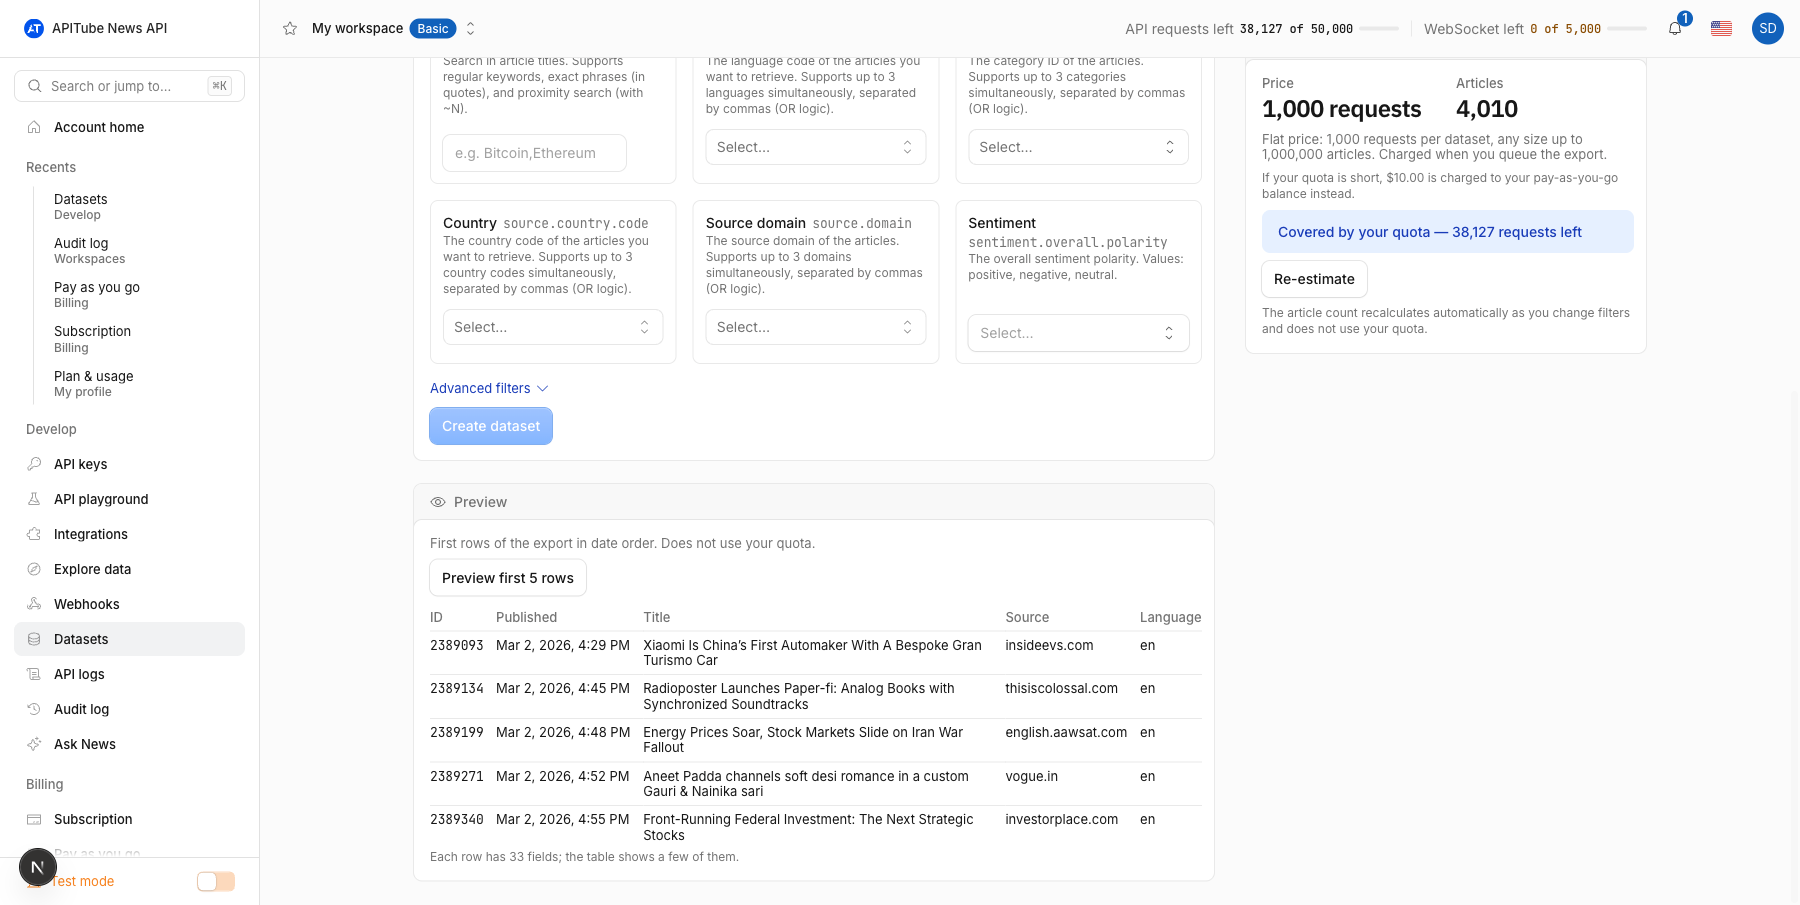Click source thisiscolossal.com
This screenshot has height=905, width=1800.
[1062, 688]
